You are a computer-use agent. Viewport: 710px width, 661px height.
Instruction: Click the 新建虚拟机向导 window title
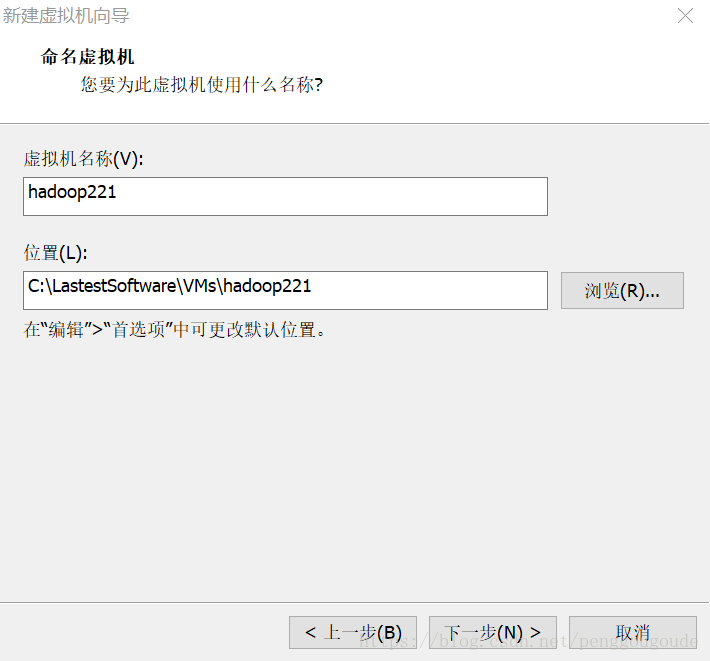[66, 16]
